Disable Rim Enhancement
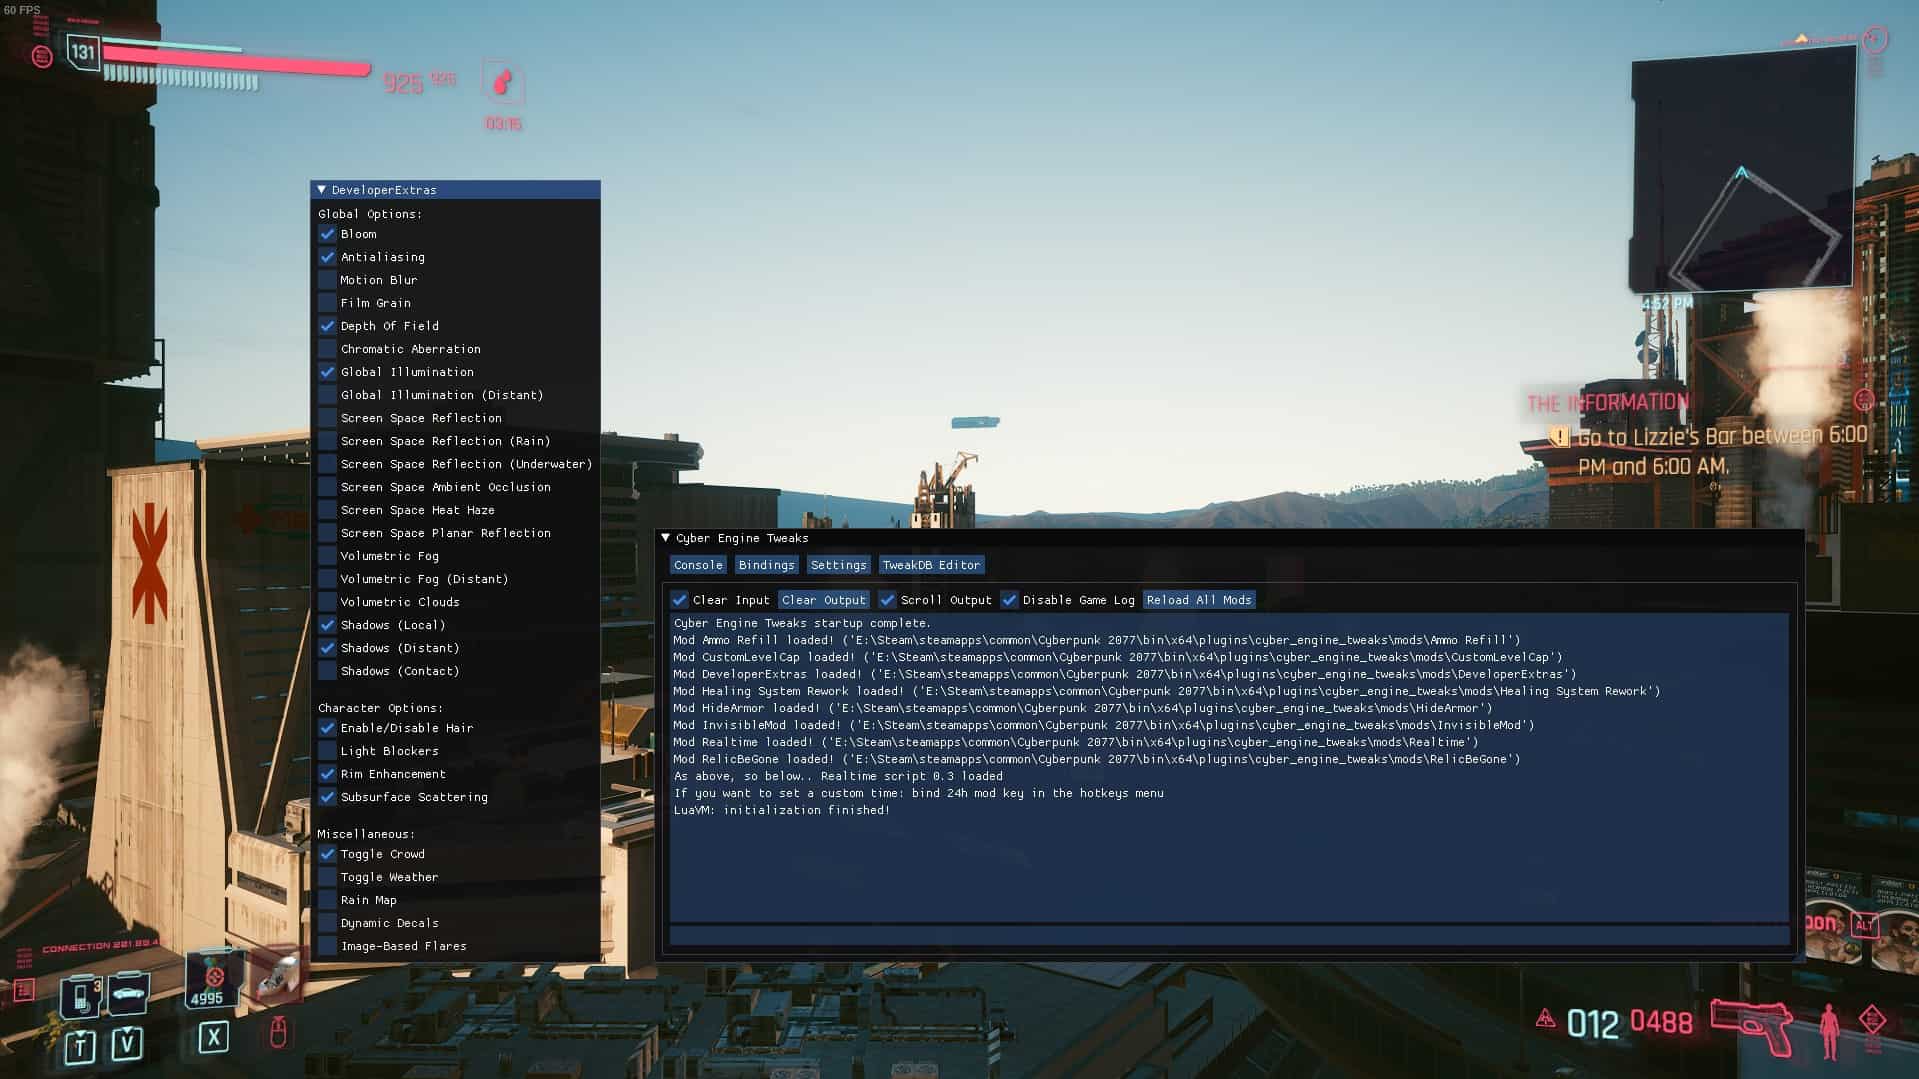 pyautogui.click(x=327, y=774)
